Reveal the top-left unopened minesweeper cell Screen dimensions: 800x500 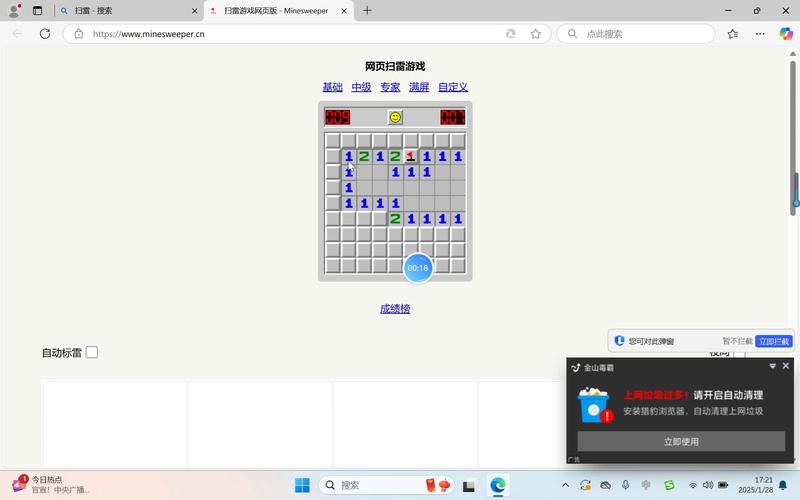click(333, 140)
